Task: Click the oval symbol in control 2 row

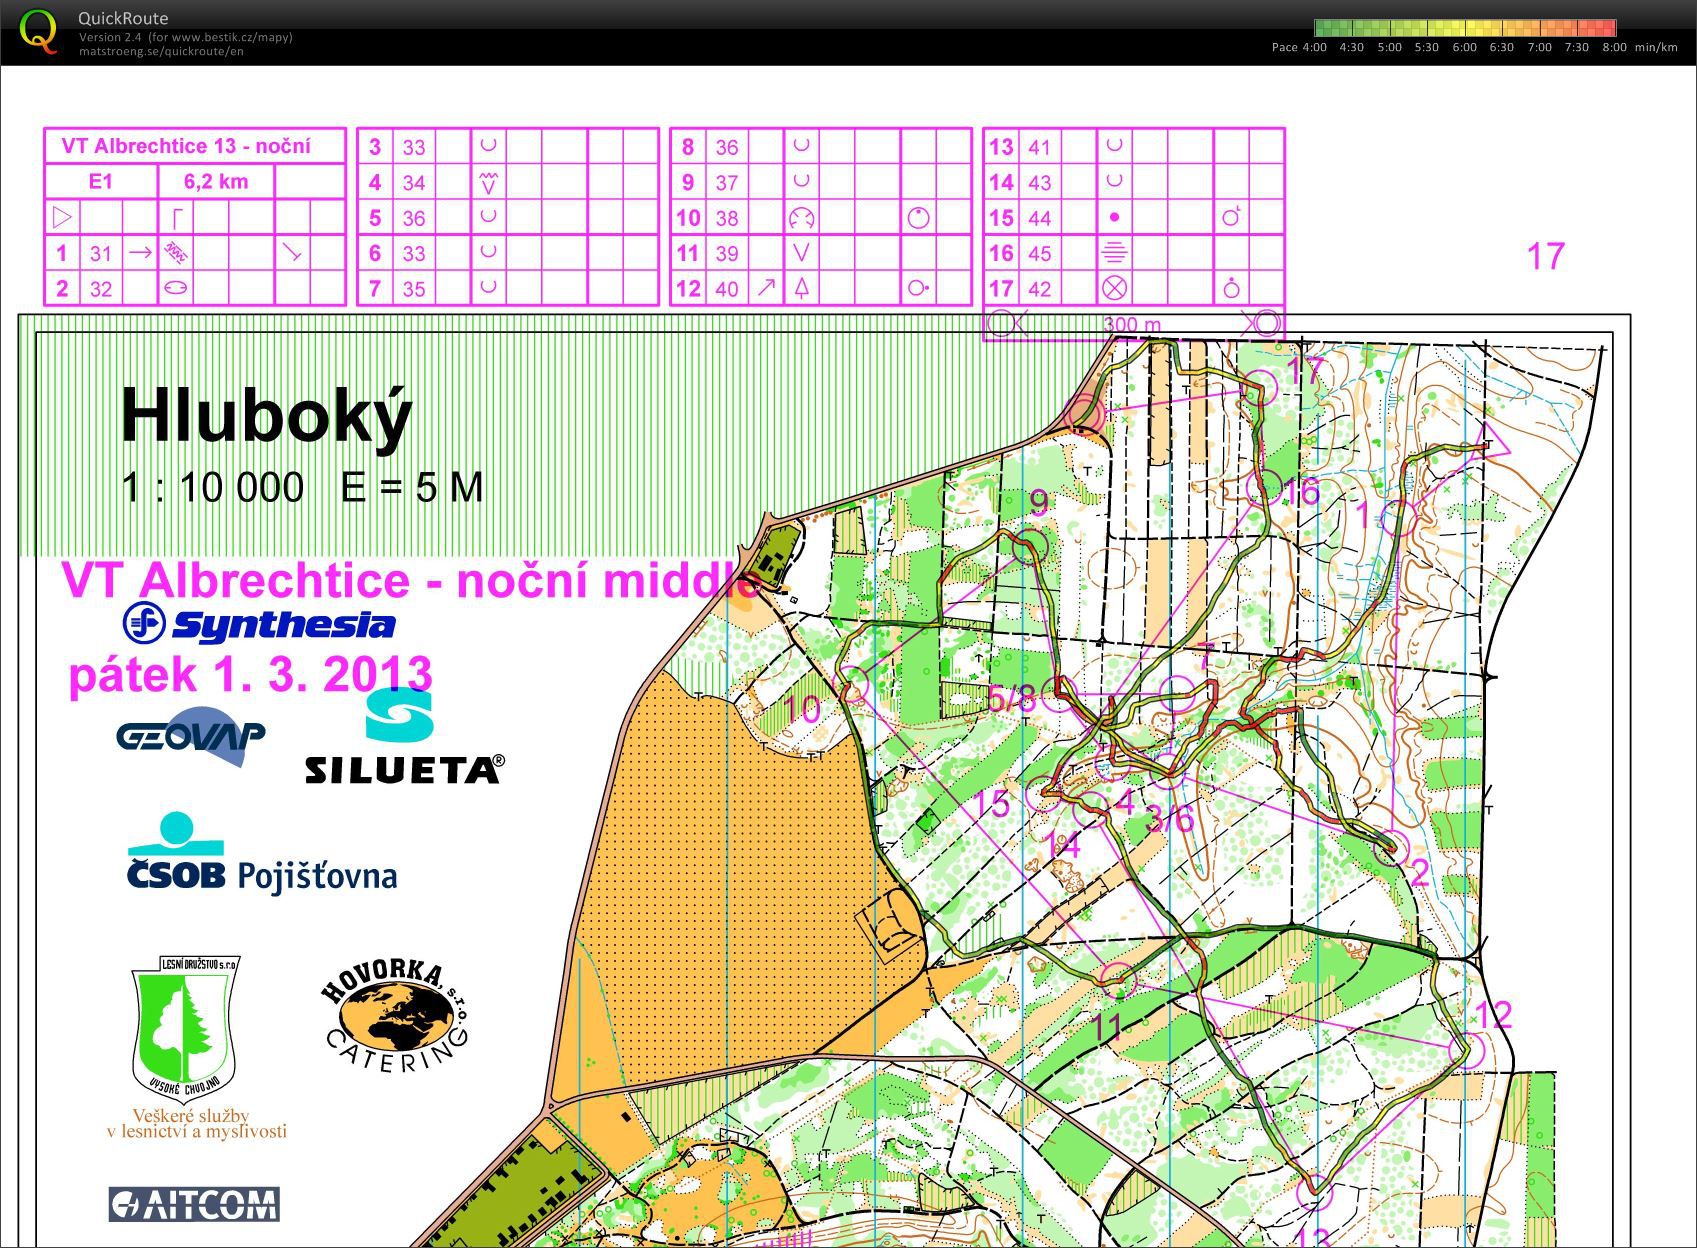Action: click(x=176, y=288)
